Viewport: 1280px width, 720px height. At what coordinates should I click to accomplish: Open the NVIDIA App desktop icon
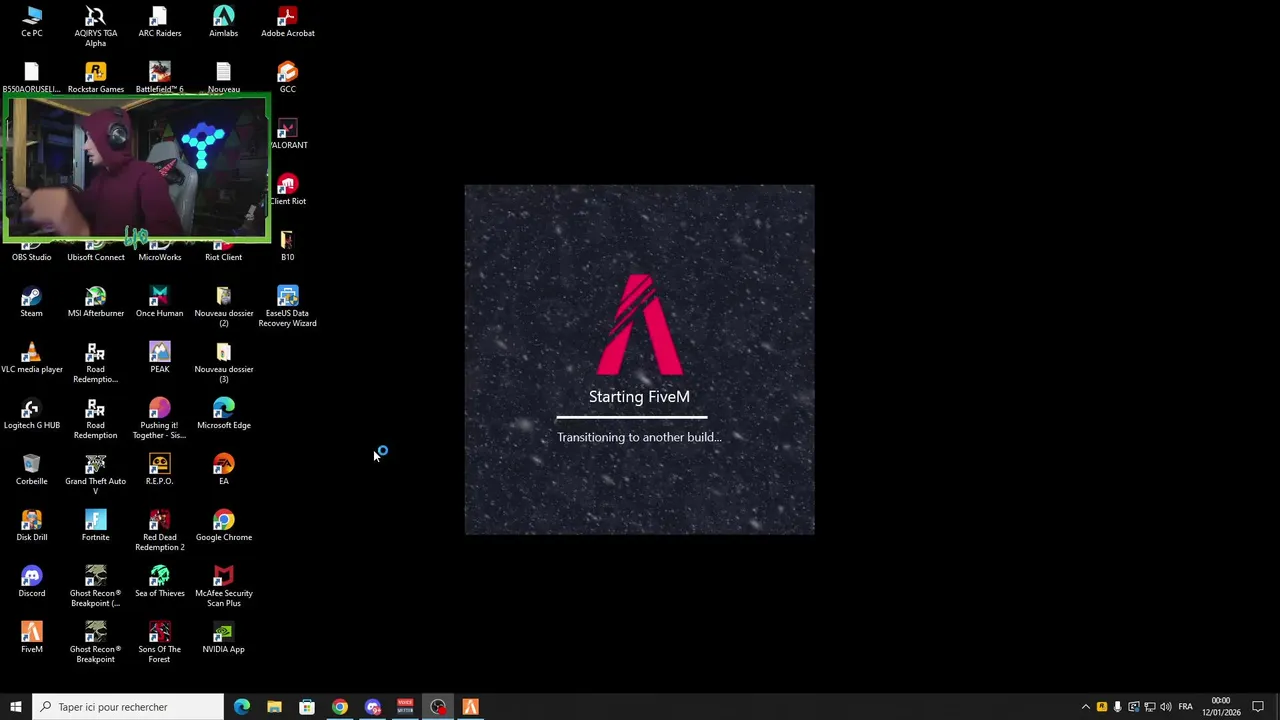(224, 638)
